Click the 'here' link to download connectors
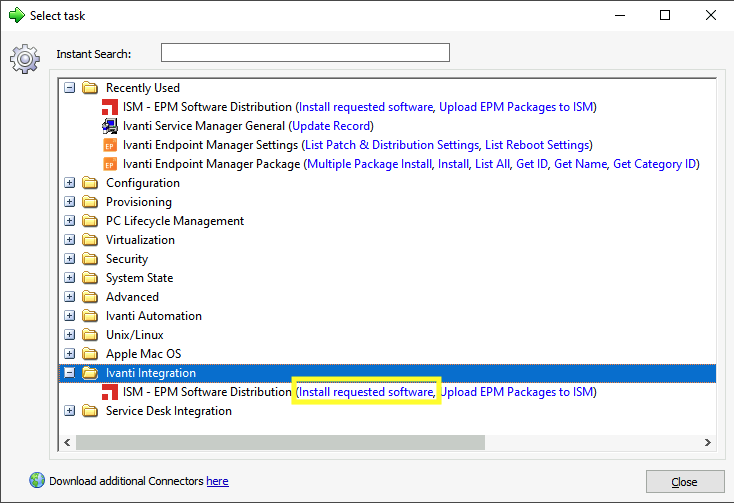Viewport: 734px width, 503px height. [217, 481]
